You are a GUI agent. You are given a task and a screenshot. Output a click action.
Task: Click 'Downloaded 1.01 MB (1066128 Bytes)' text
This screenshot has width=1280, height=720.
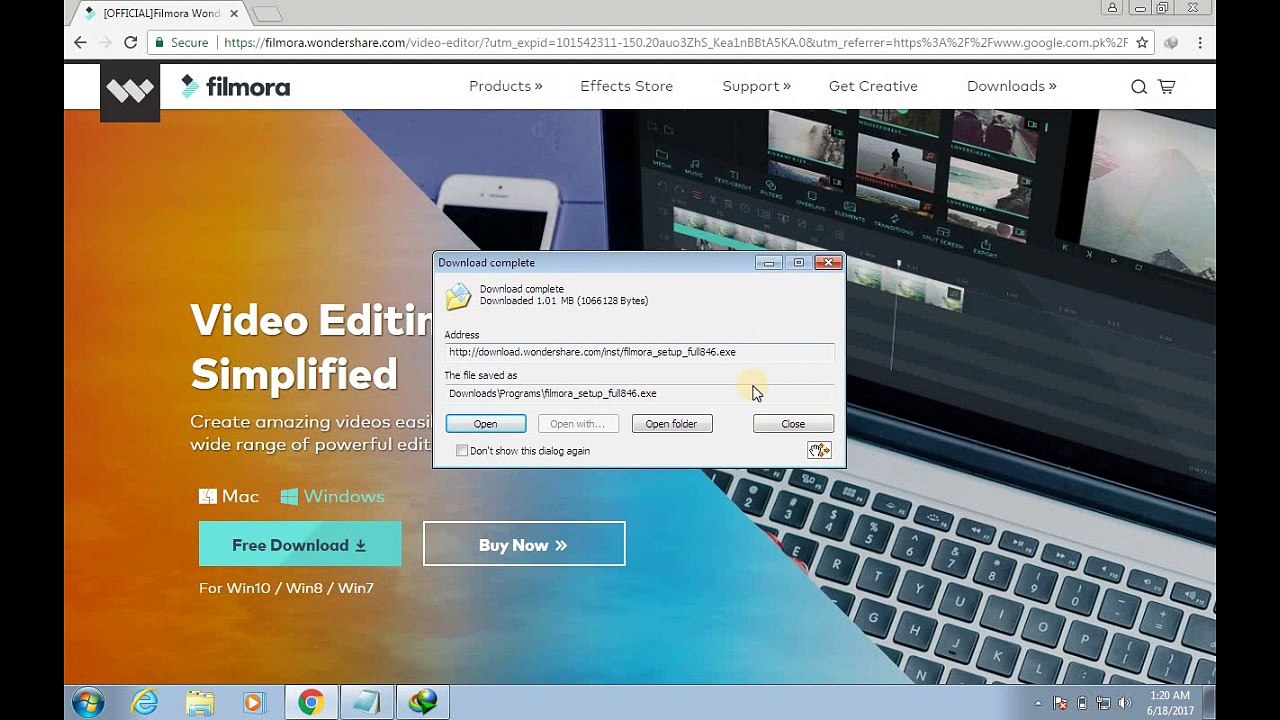click(x=564, y=300)
